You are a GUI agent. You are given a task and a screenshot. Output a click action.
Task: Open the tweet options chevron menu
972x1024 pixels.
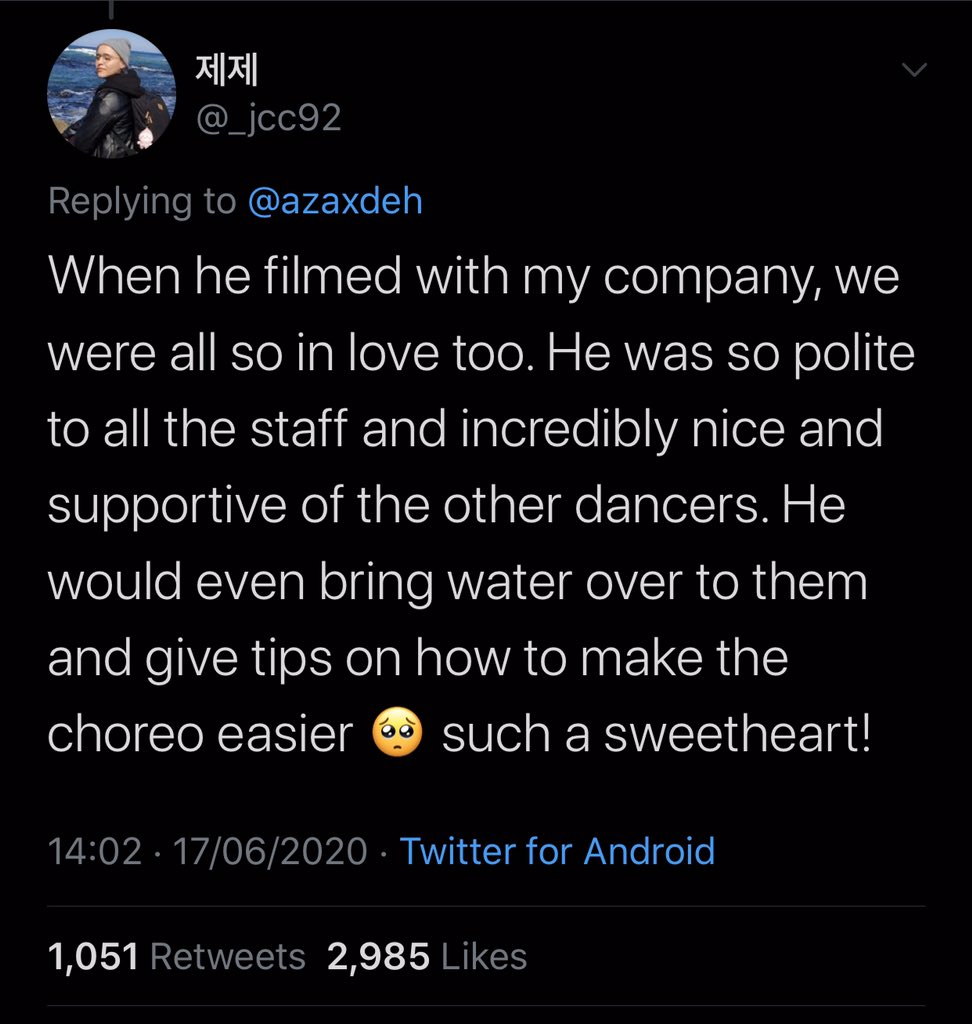915,70
